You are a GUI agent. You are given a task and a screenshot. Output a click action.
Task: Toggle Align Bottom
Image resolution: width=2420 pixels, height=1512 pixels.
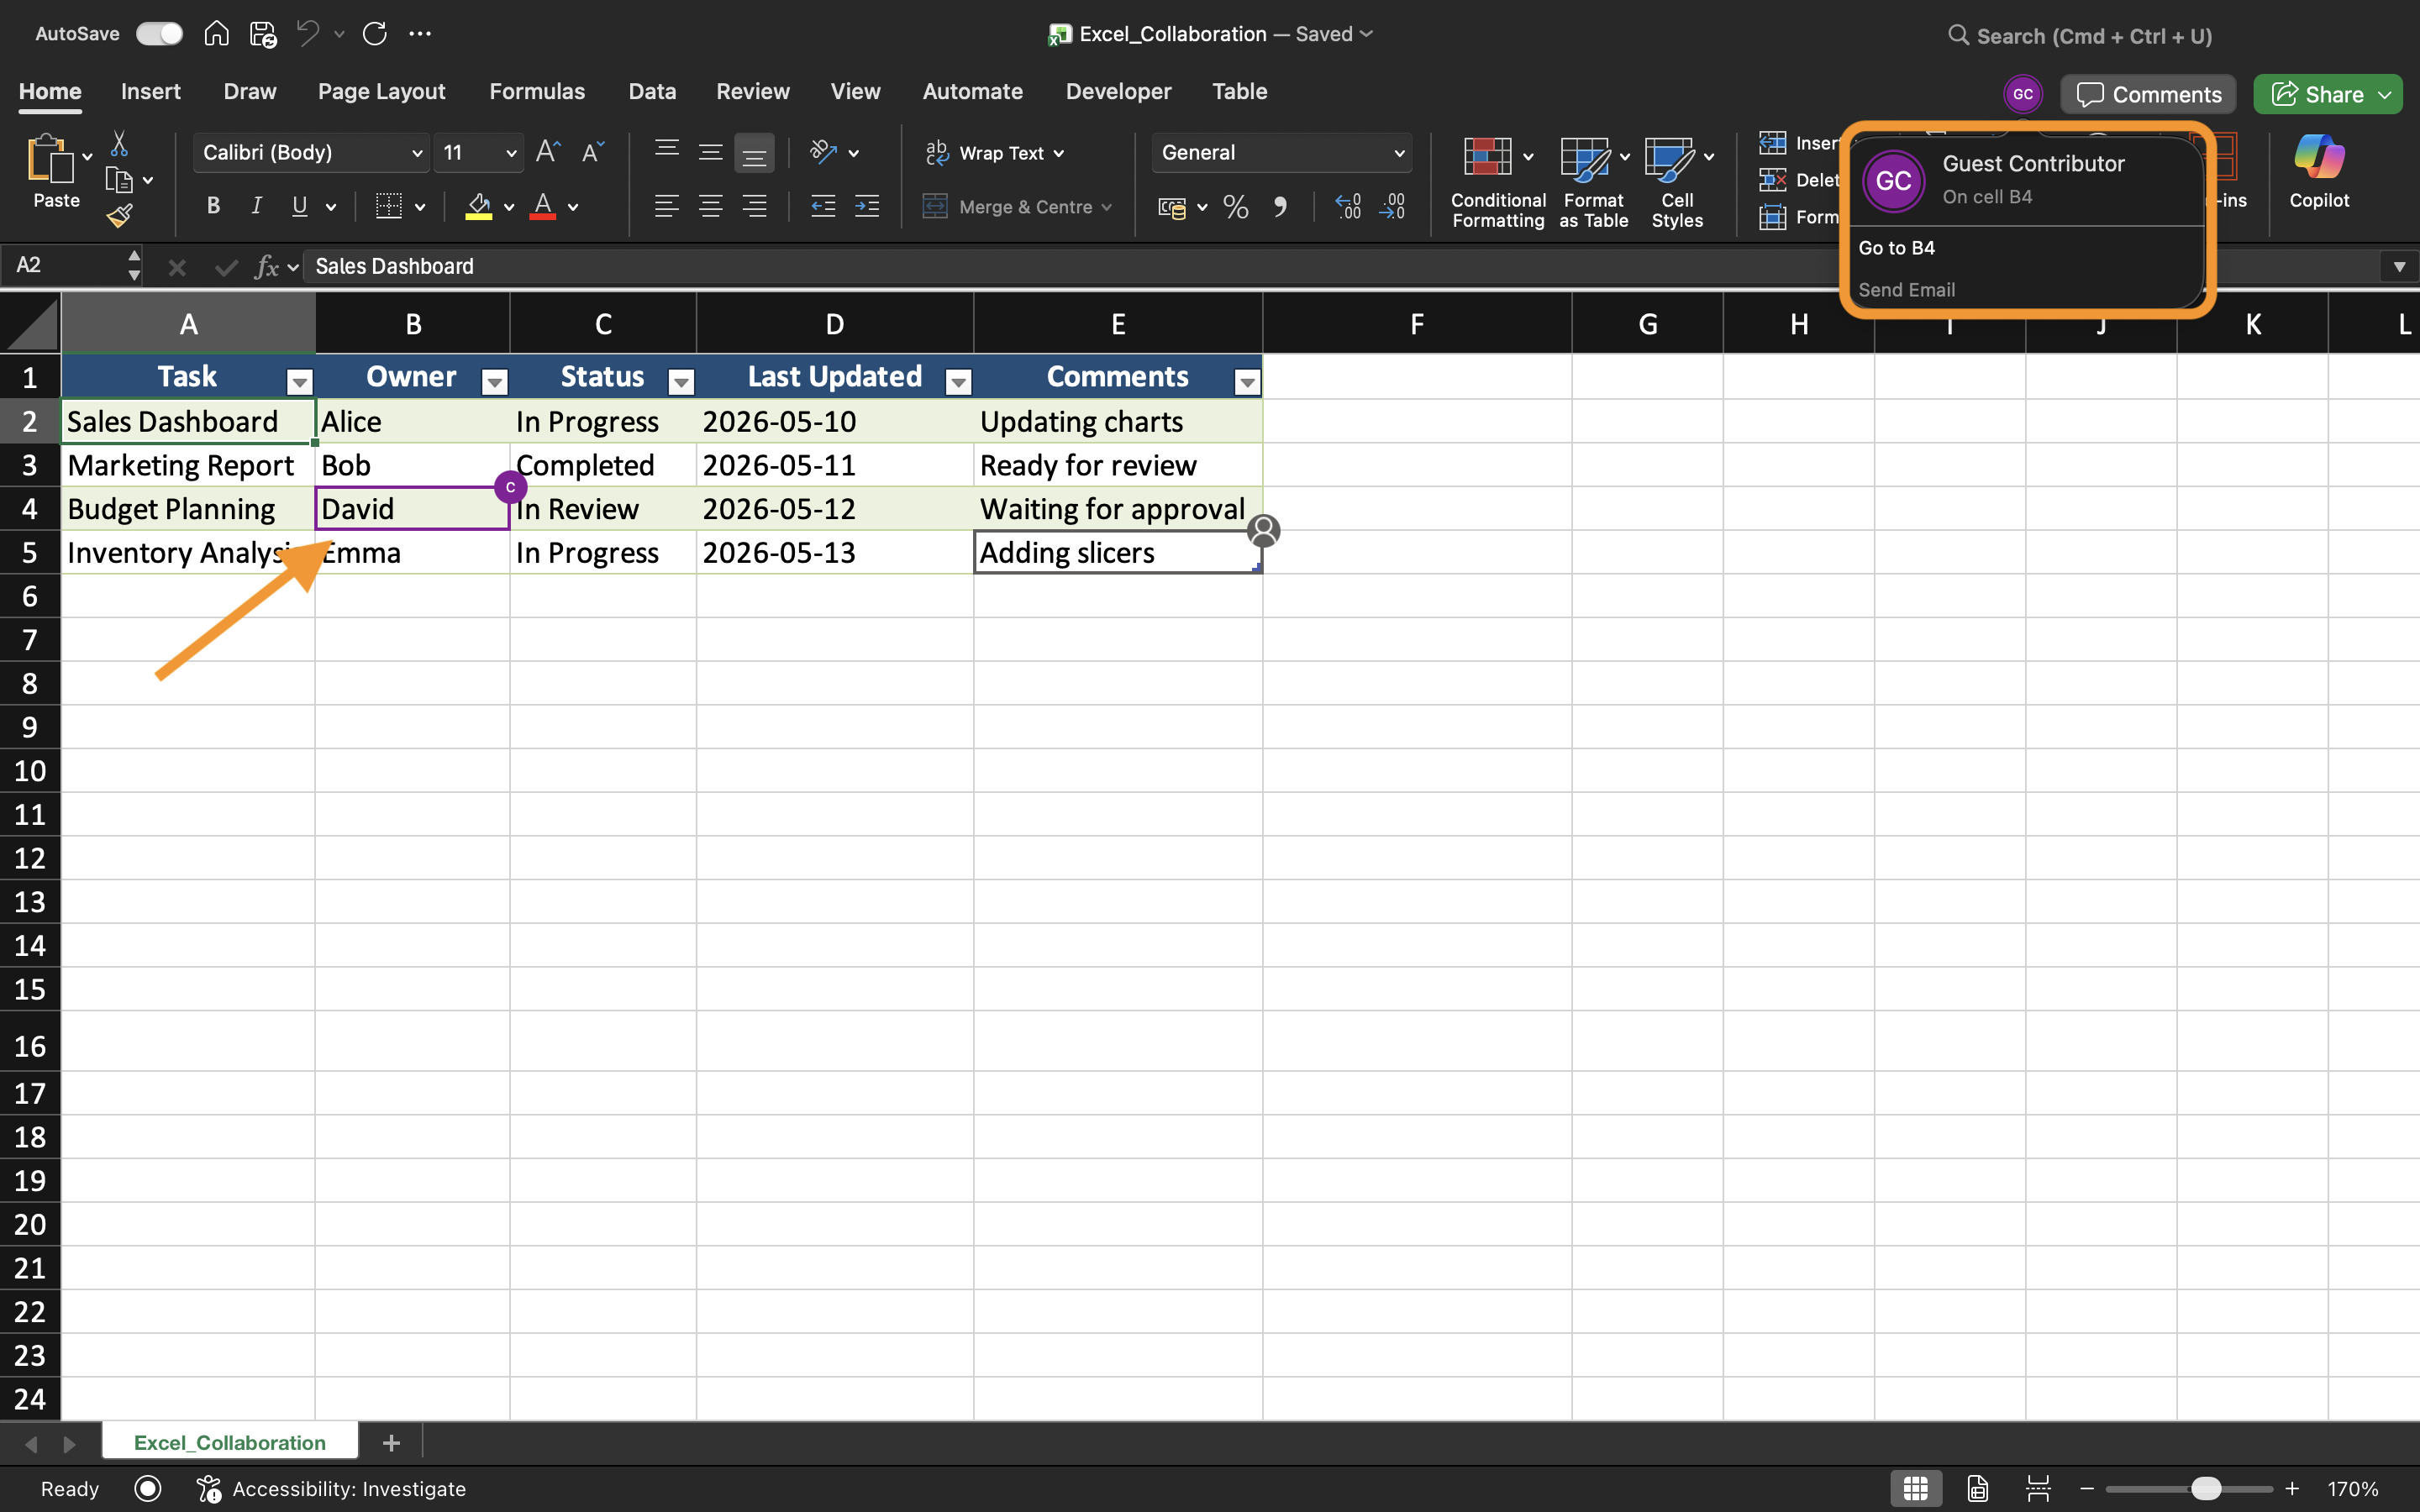[x=754, y=153]
